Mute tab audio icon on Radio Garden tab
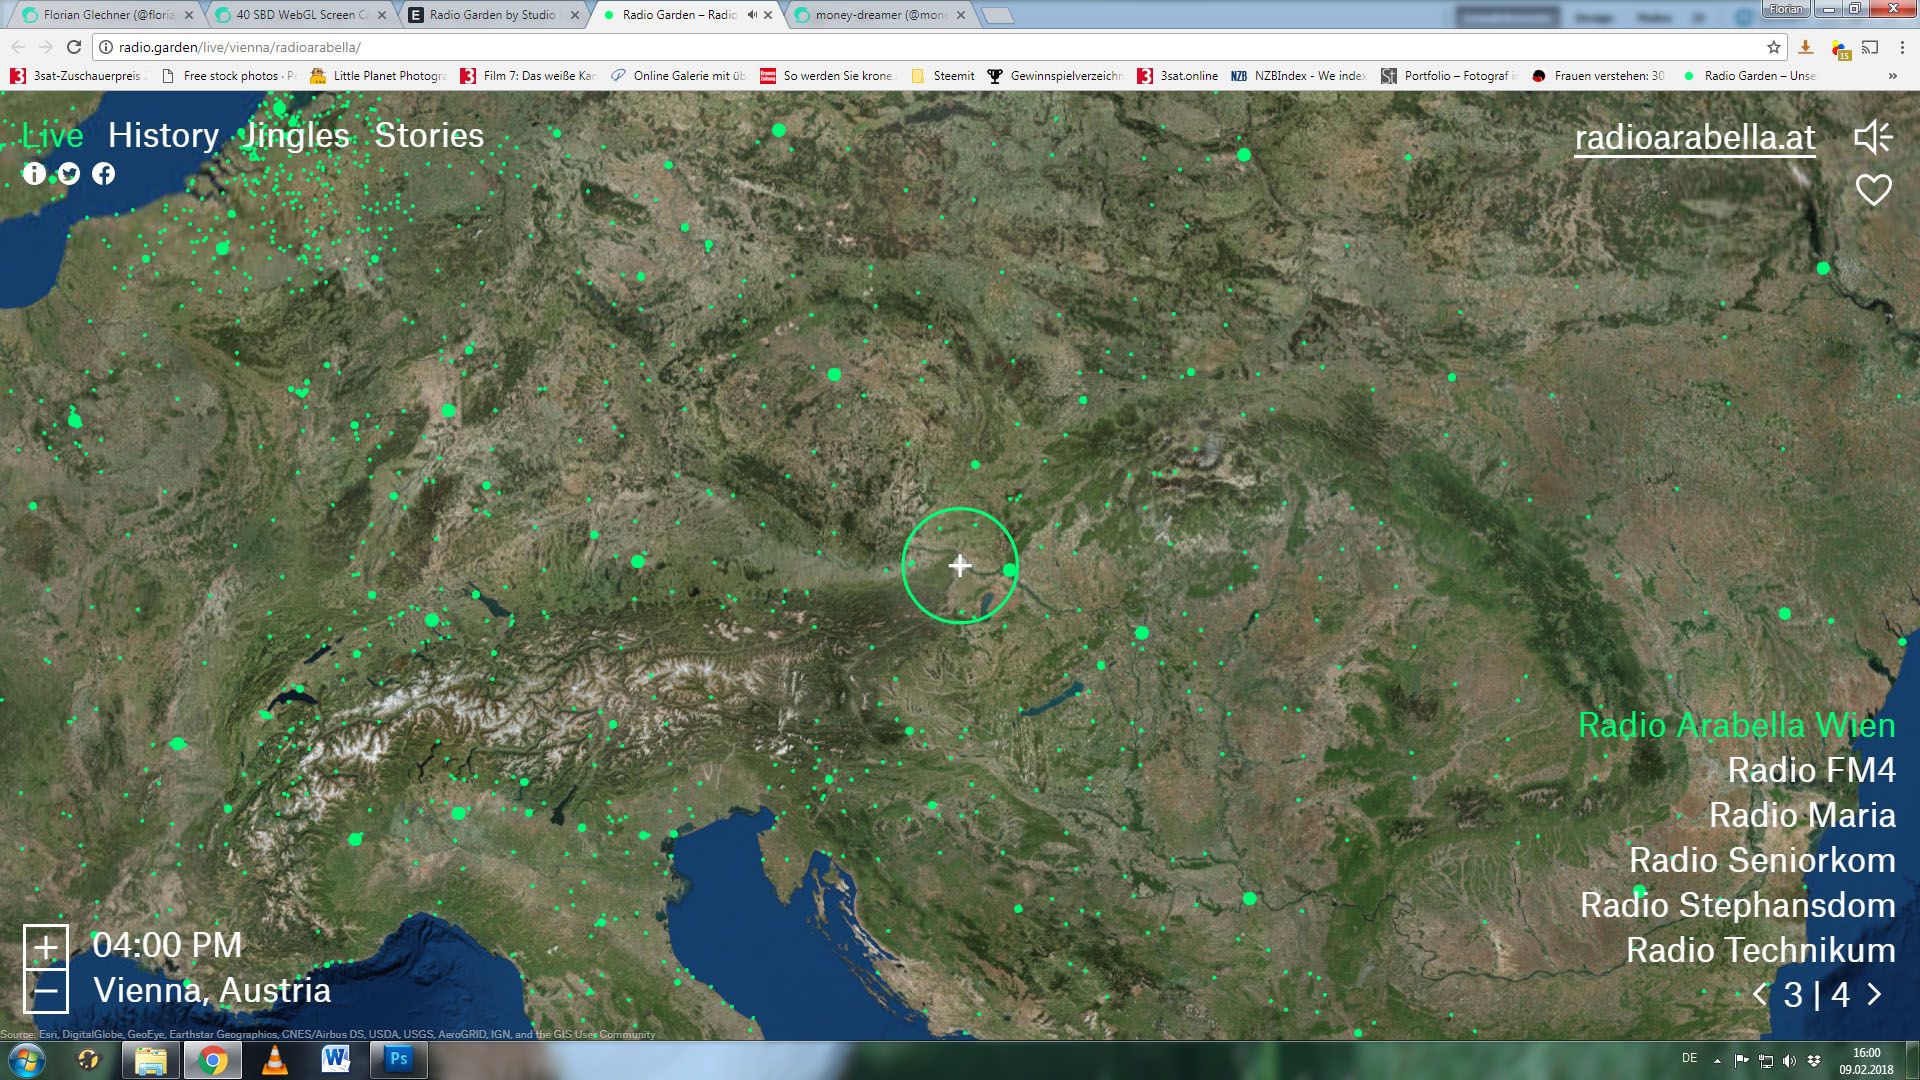The height and width of the screenshot is (1080, 1920). click(752, 15)
